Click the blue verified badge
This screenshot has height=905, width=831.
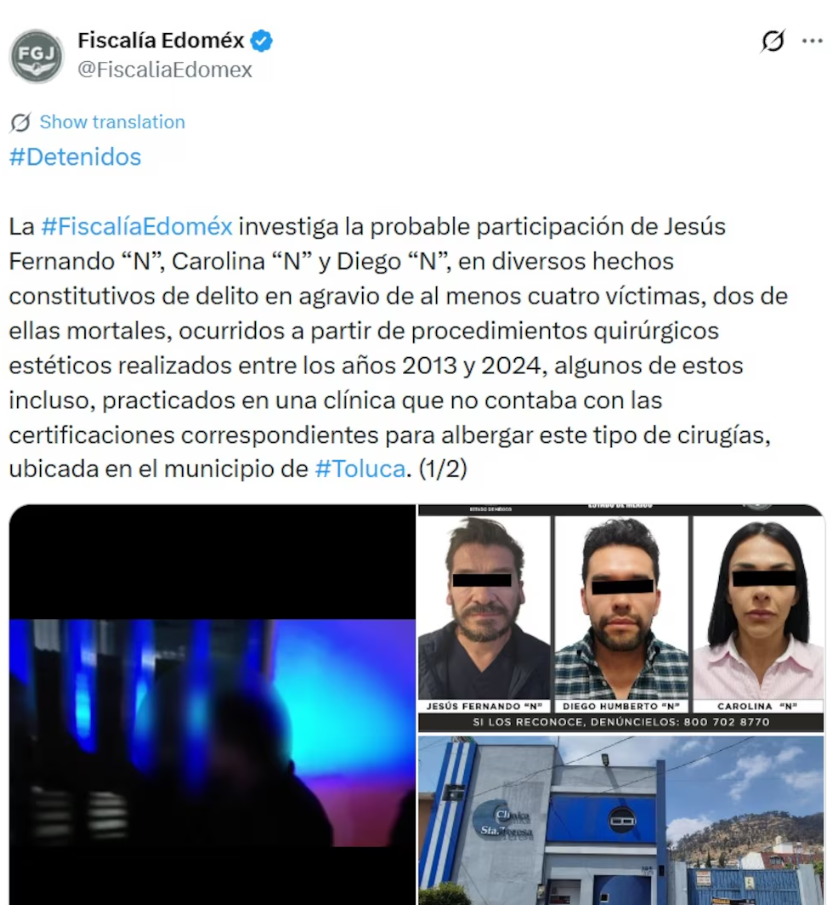[x=261, y=41]
